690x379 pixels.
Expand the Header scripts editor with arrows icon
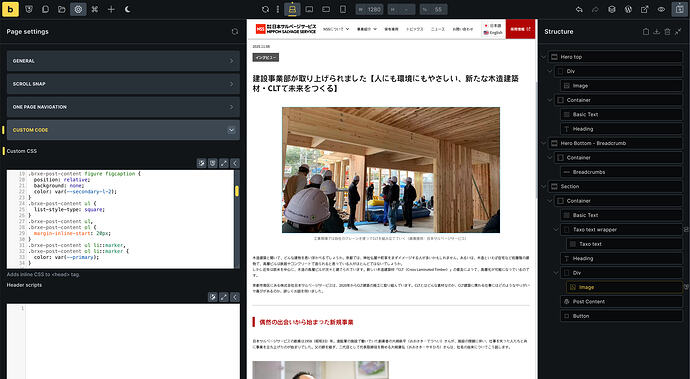pyautogui.click(x=224, y=297)
